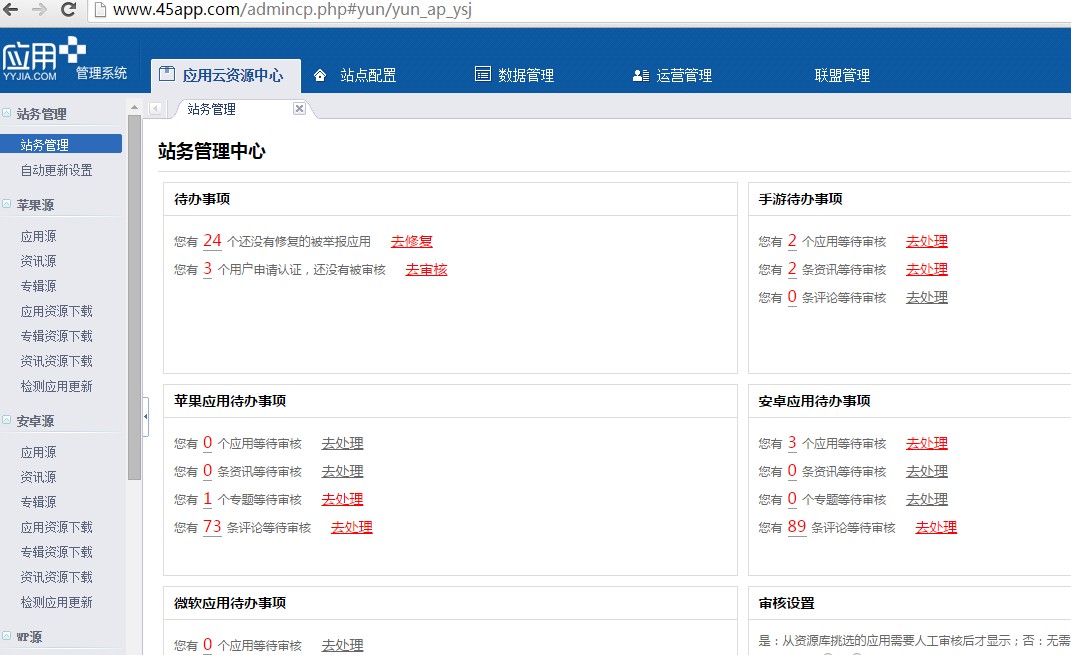Image resolution: width=1071 pixels, height=655 pixels.
Task: Open 资讯源 under 苹果源
Action: coord(38,261)
